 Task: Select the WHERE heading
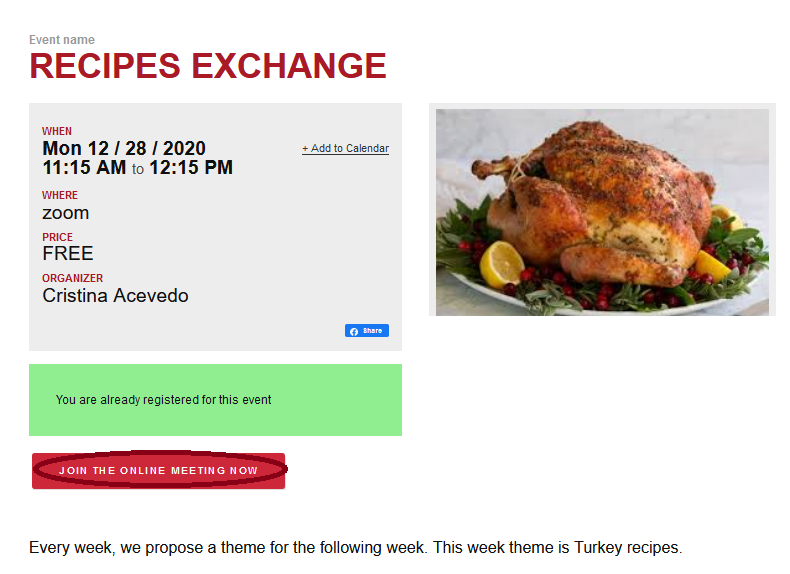(x=60, y=195)
